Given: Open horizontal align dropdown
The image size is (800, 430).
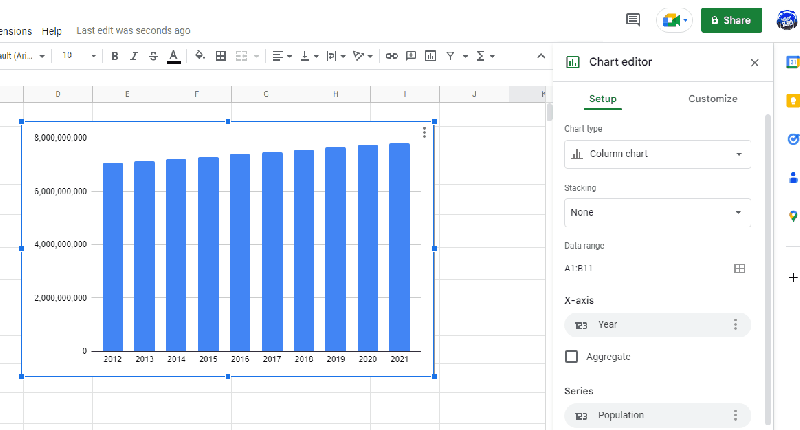Looking at the screenshot, I should 282,56.
